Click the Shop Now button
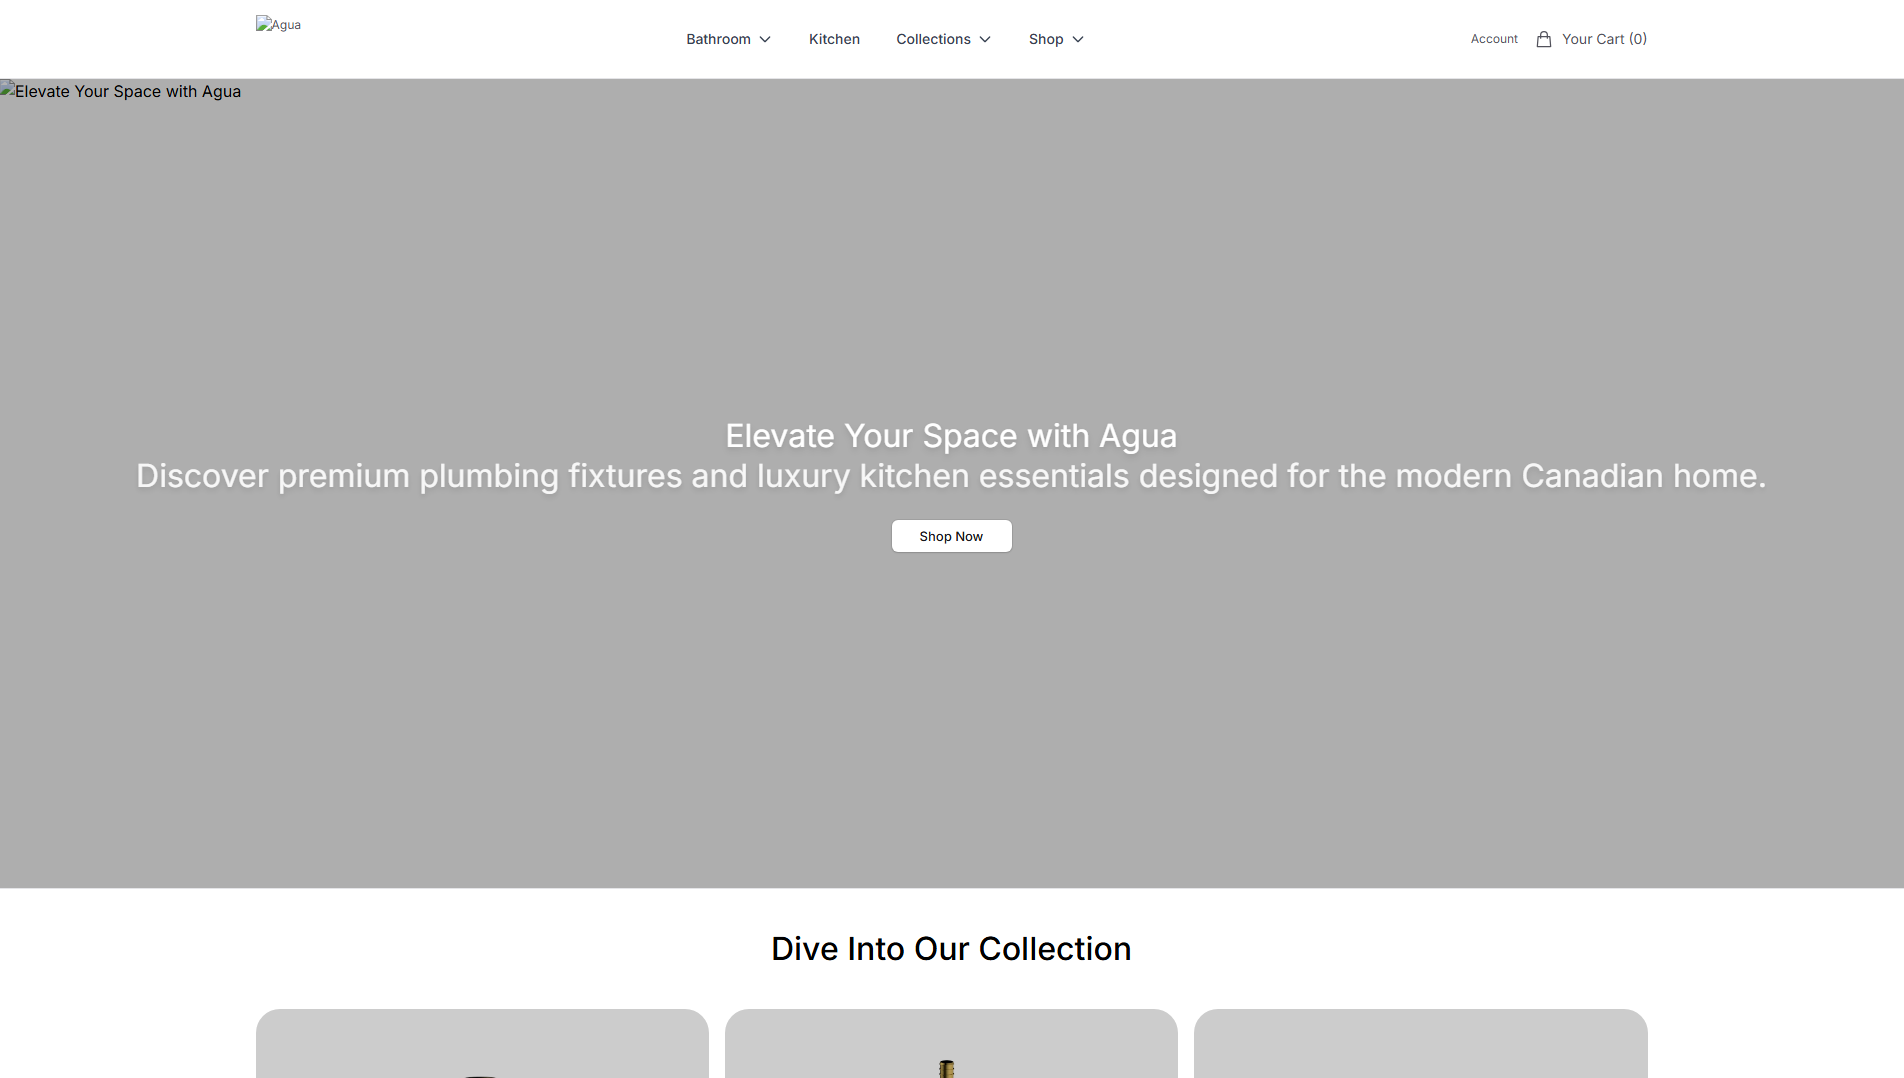 click(x=951, y=536)
